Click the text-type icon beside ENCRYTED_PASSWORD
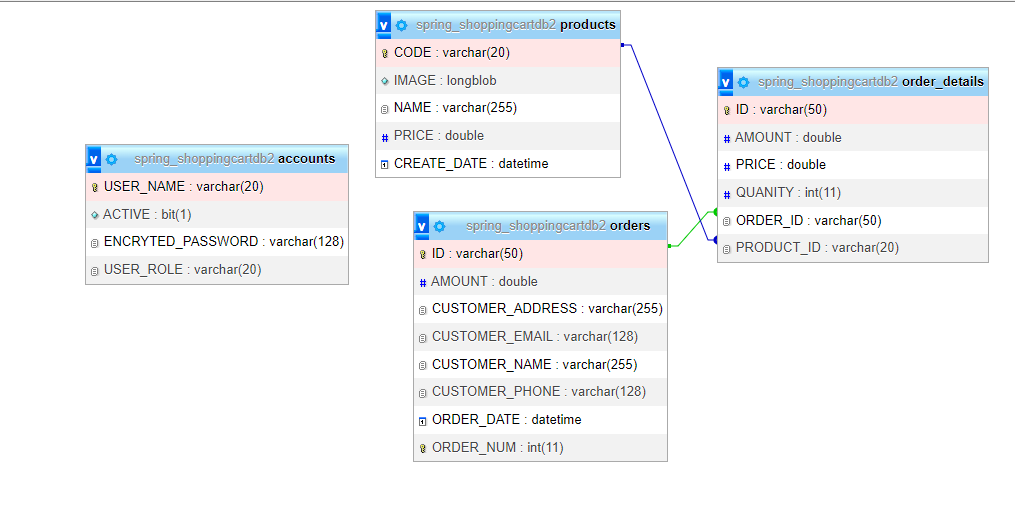 coord(95,243)
